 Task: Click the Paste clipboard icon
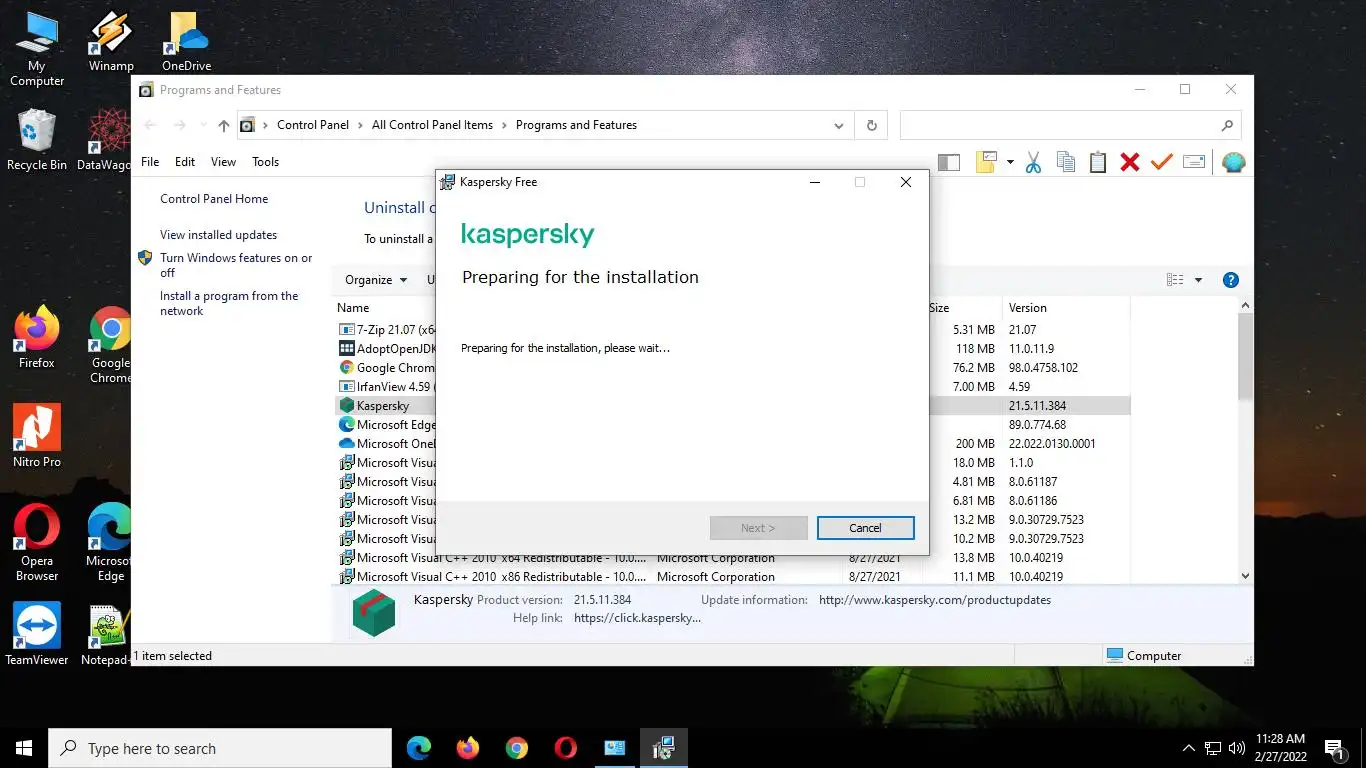point(1098,162)
